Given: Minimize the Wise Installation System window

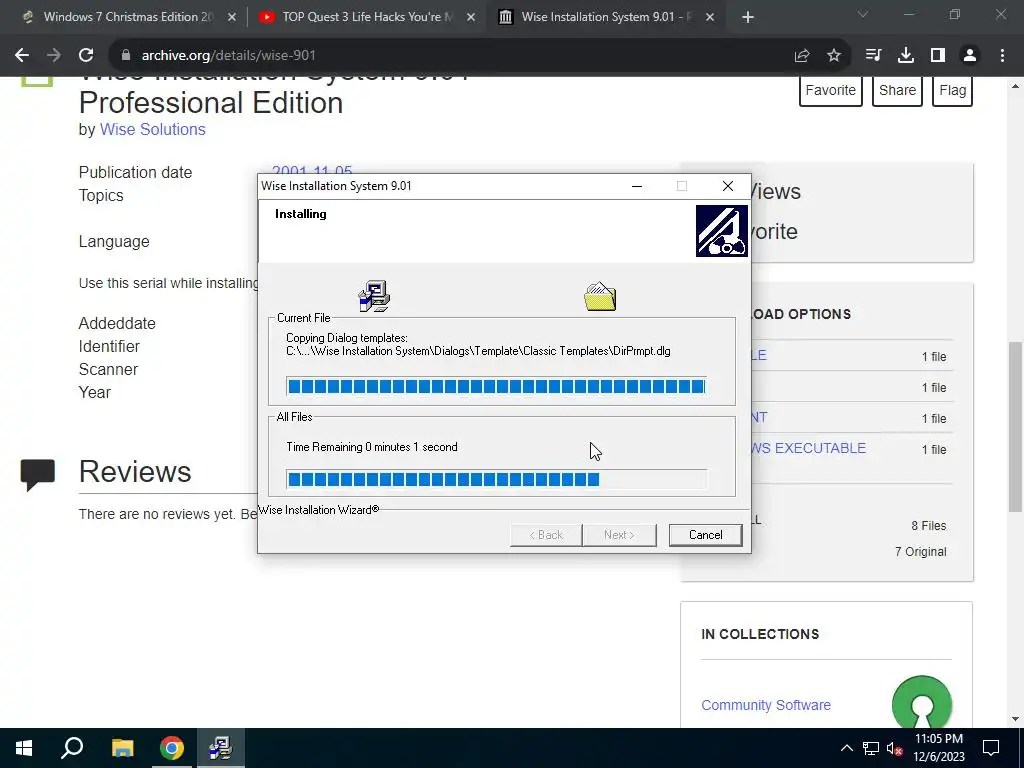Looking at the screenshot, I should [637, 186].
